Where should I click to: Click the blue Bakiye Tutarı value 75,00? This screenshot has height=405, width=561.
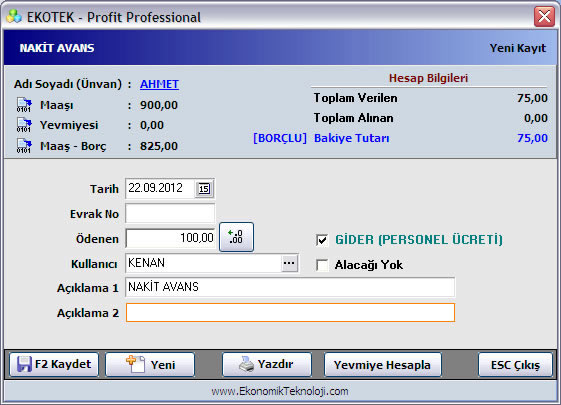click(x=532, y=138)
